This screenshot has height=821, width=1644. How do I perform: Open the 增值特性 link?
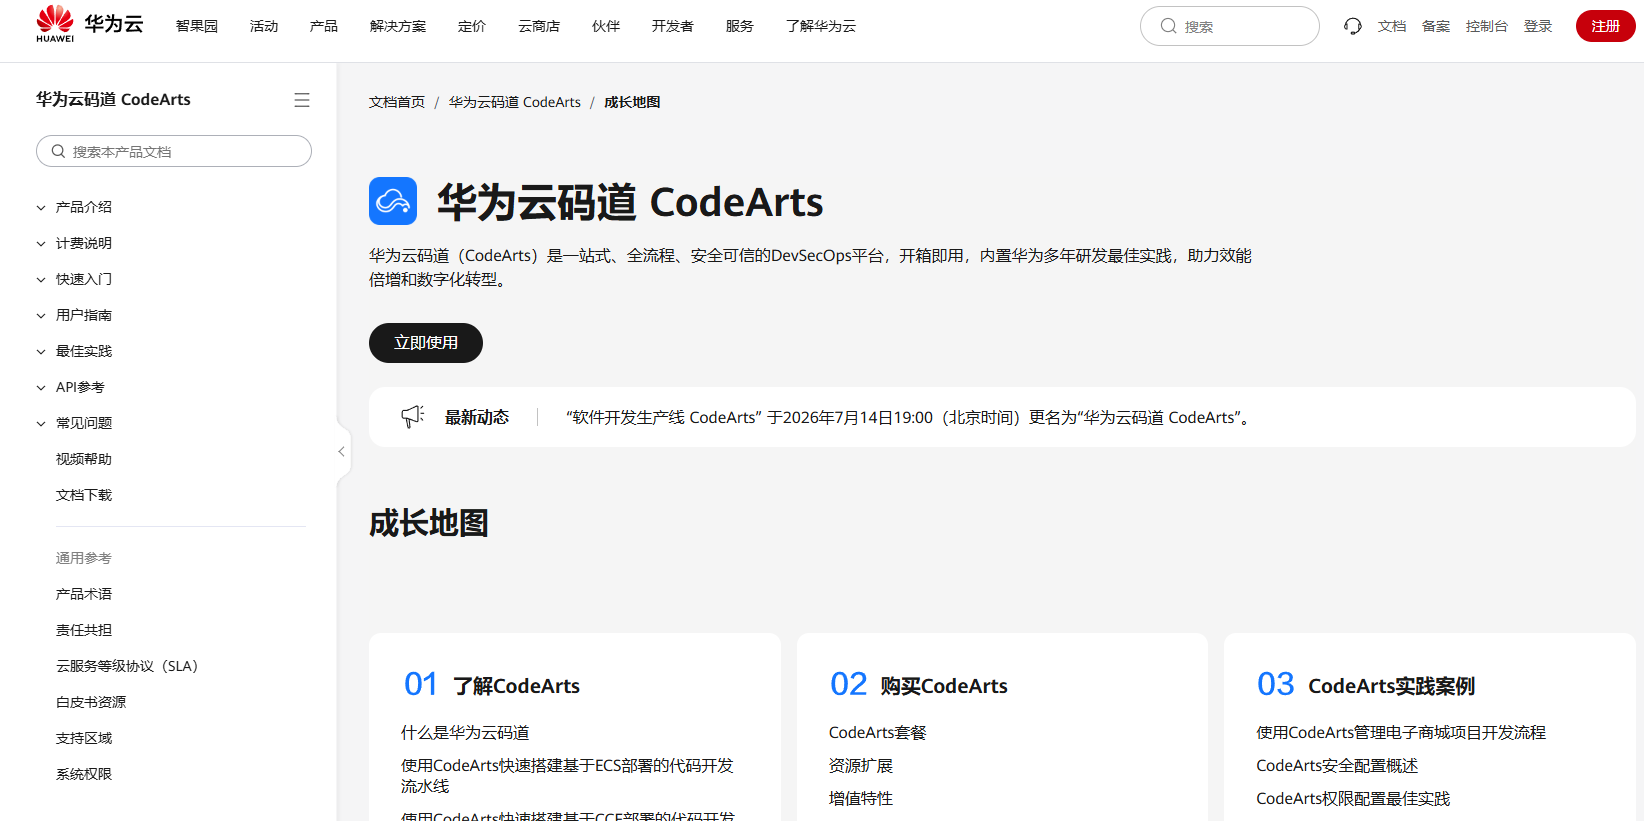(x=861, y=799)
